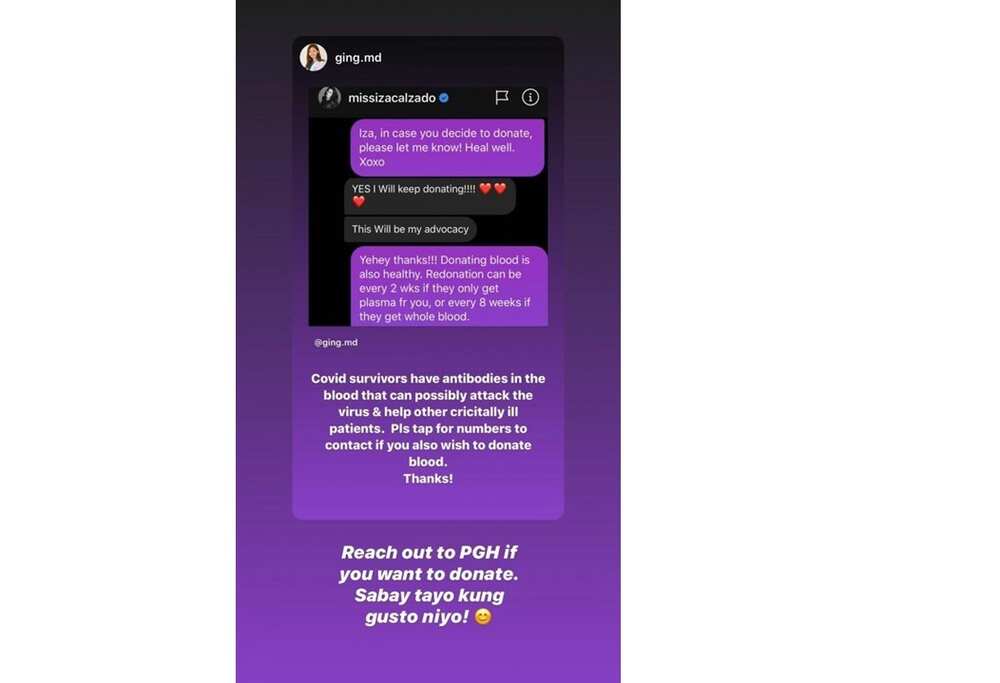This screenshot has width=1000, height=683.
Task: Open the @ging.md mention tag
Action: point(336,342)
